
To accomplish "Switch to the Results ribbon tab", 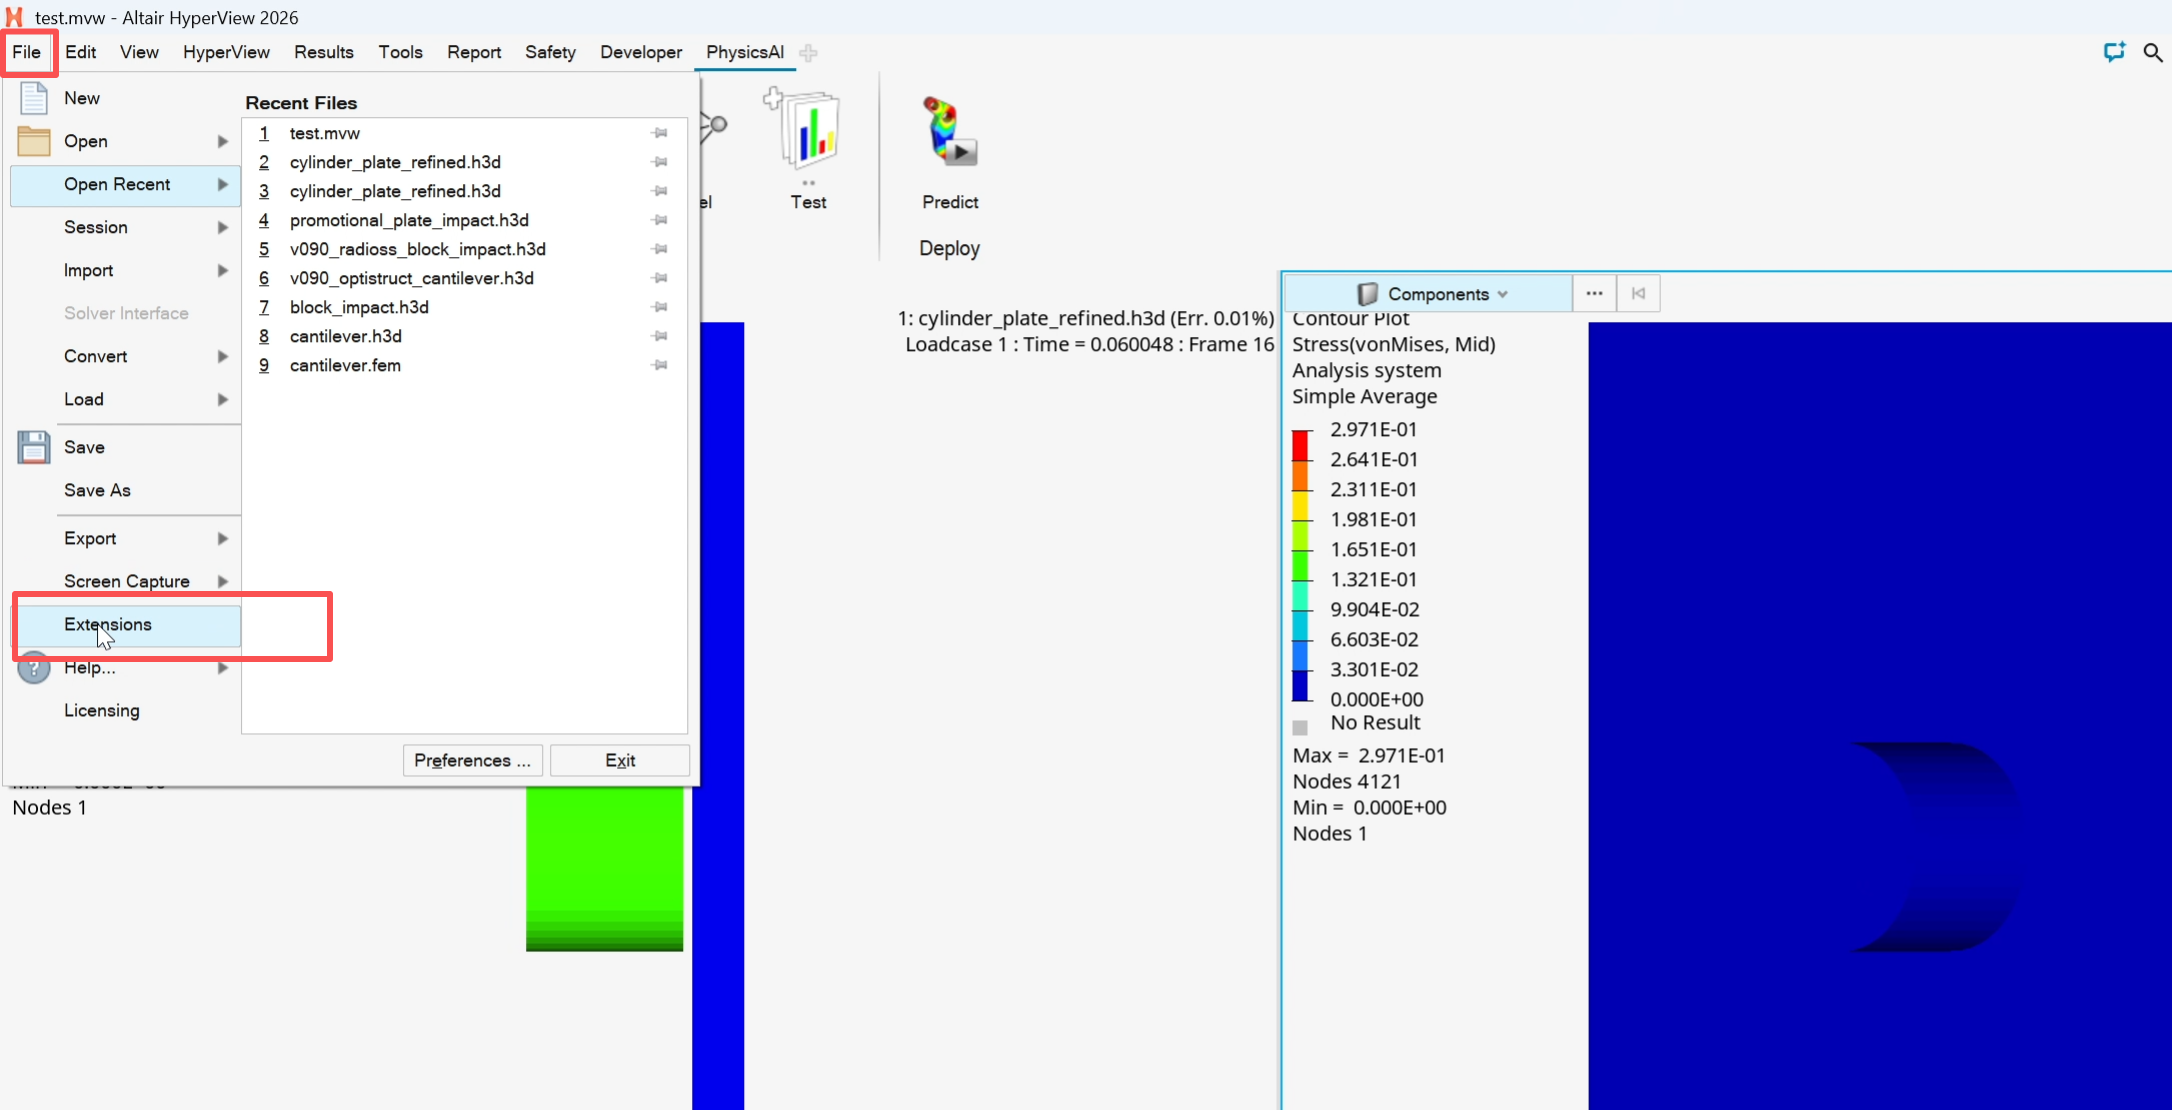I will tap(324, 52).
